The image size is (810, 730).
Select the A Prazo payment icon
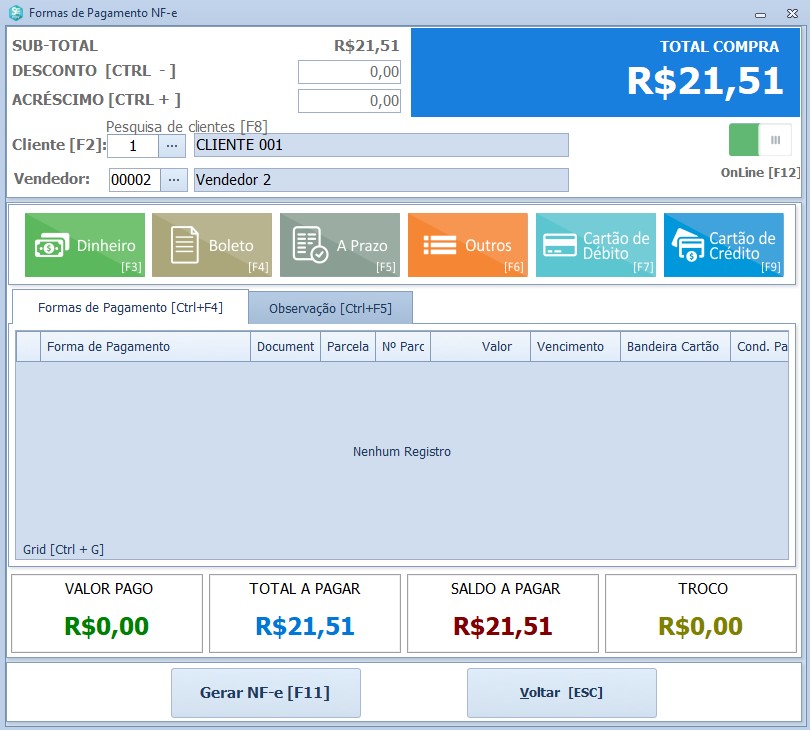coord(309,245)
